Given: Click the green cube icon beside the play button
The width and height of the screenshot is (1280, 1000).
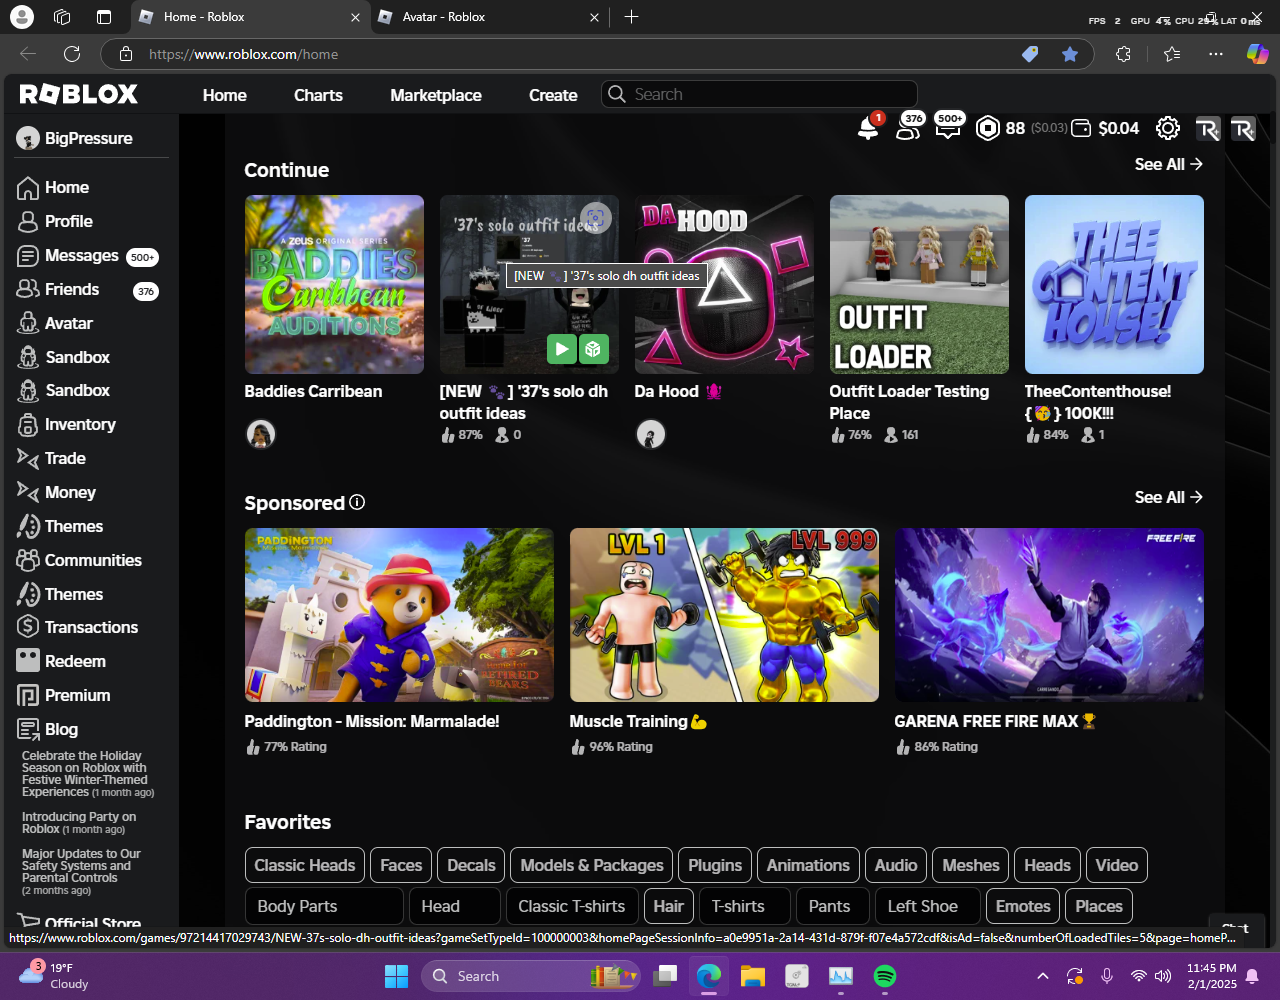Looking at the screenshot, I should pos(593,349).
